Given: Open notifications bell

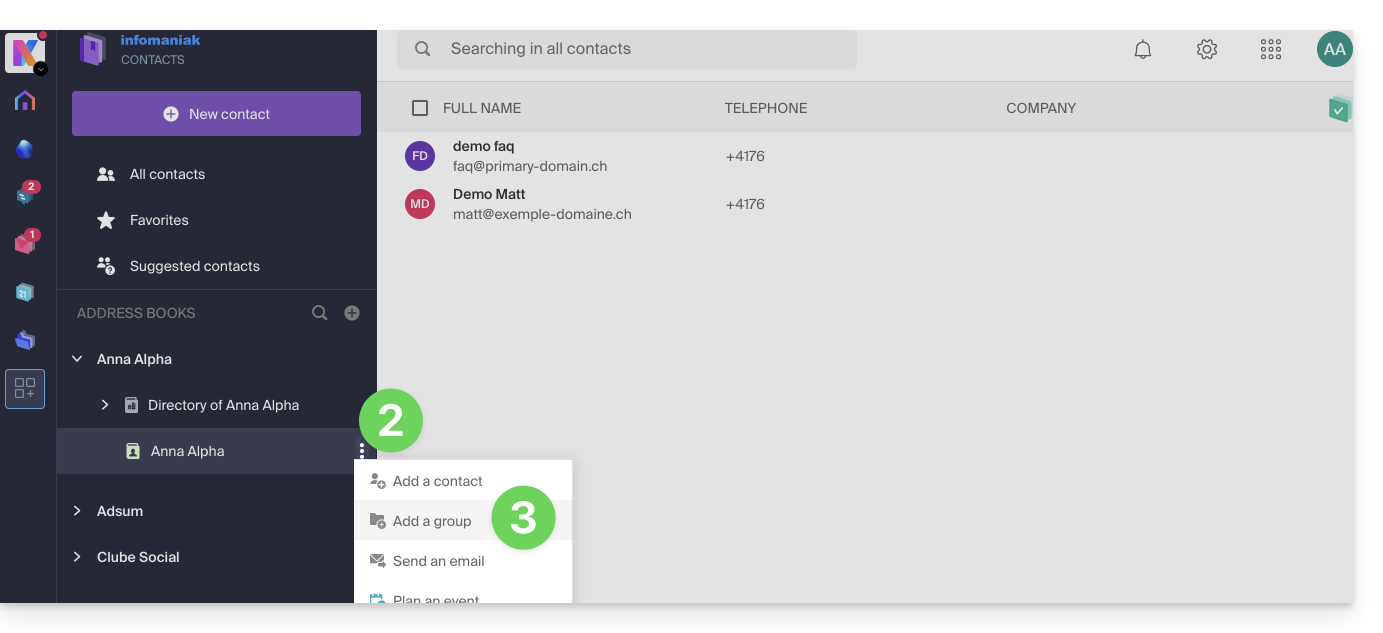Looking at the screenshot, I should click(1143, 49).
